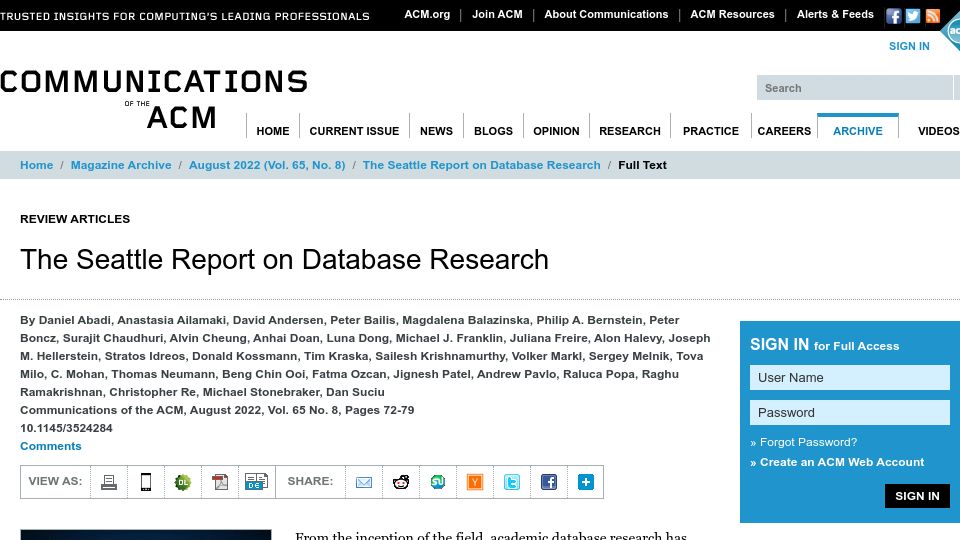
Task: Open ACM.org link in top bar
Action: [x=427, y=14]
